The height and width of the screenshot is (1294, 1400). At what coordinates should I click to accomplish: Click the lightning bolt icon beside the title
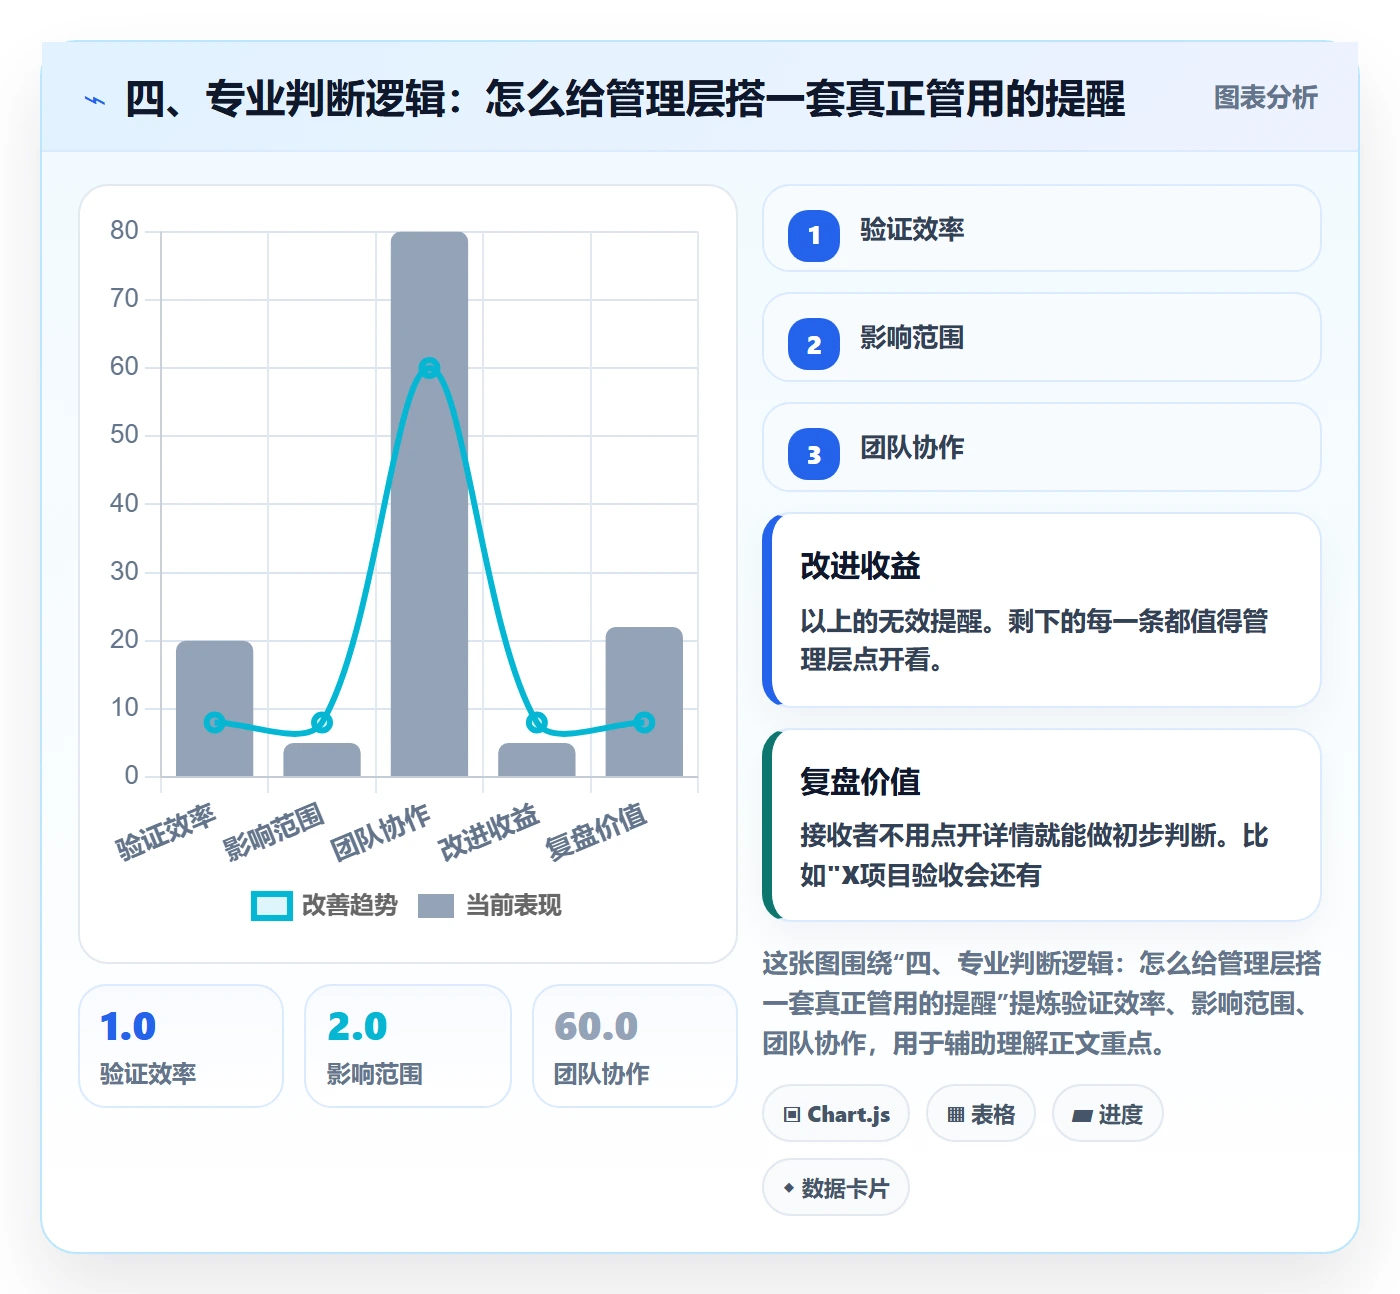95,100
